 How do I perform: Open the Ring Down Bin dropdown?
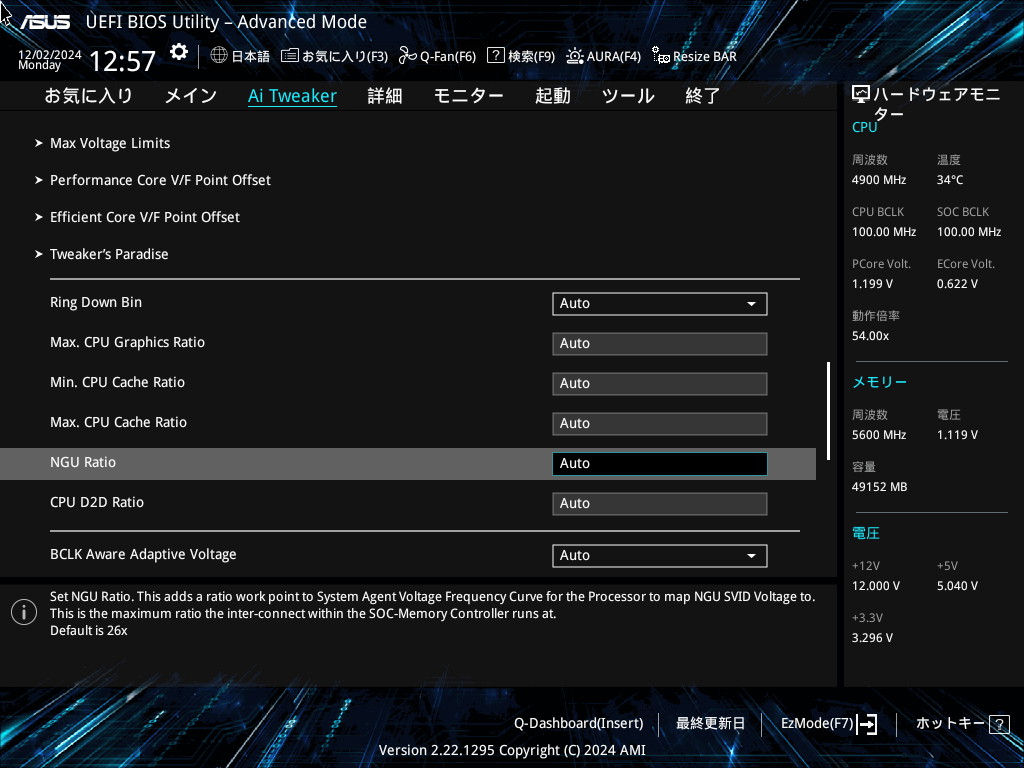pyautogui.click(x=659, y=303)
